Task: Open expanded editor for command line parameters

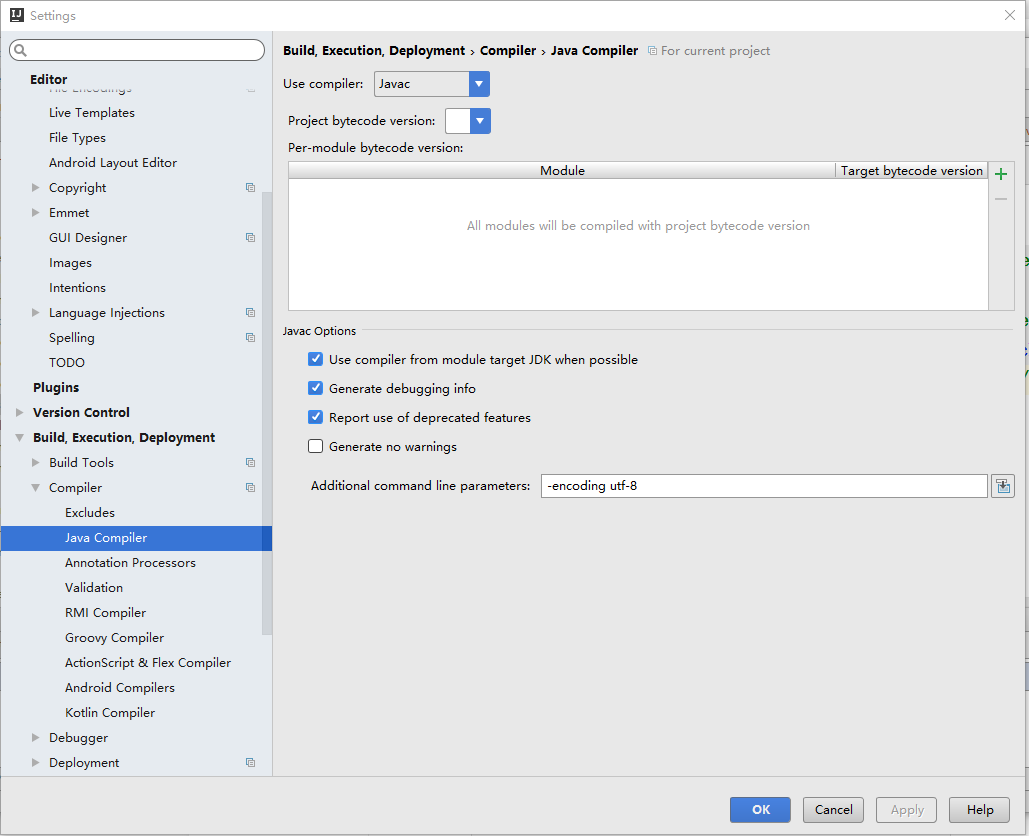Action: click(1002, 485)
